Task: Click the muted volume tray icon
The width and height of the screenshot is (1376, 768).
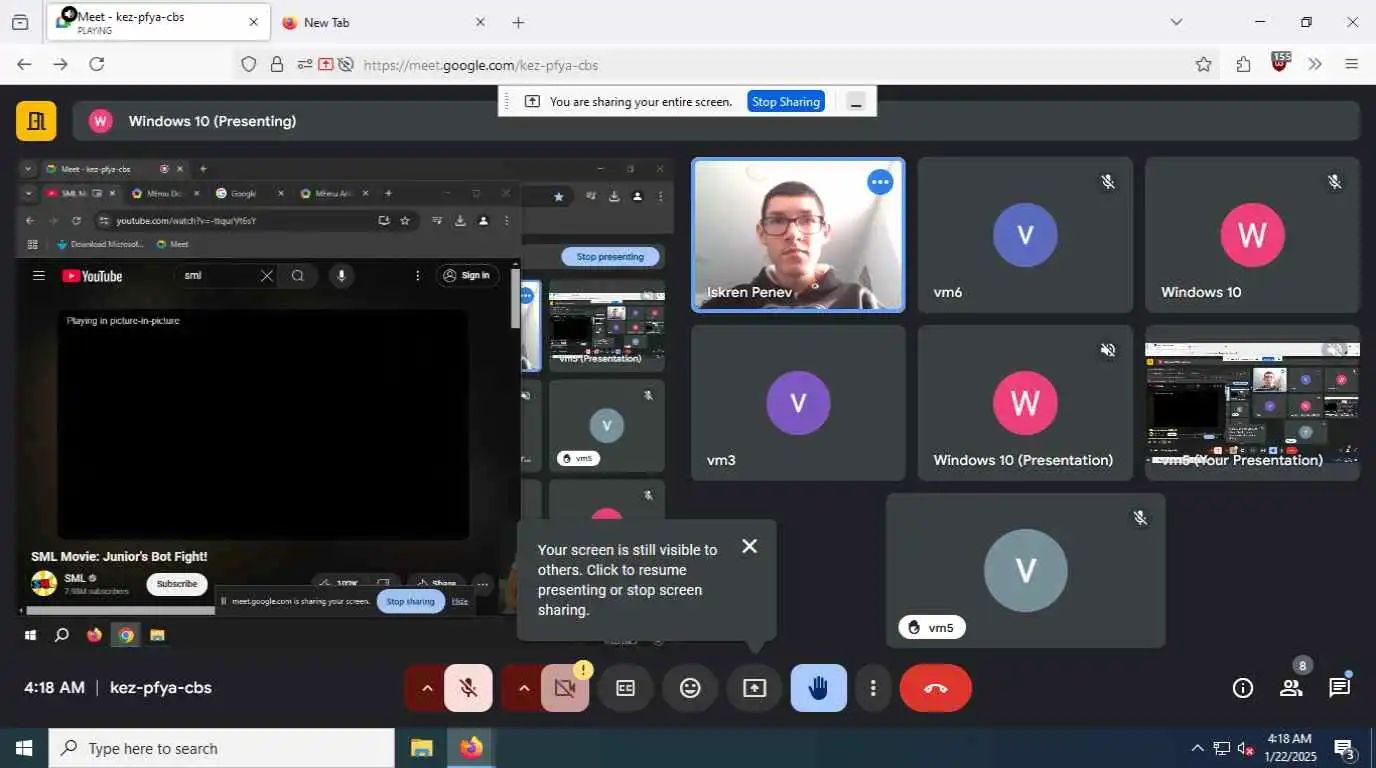Action: (1246, 748)
